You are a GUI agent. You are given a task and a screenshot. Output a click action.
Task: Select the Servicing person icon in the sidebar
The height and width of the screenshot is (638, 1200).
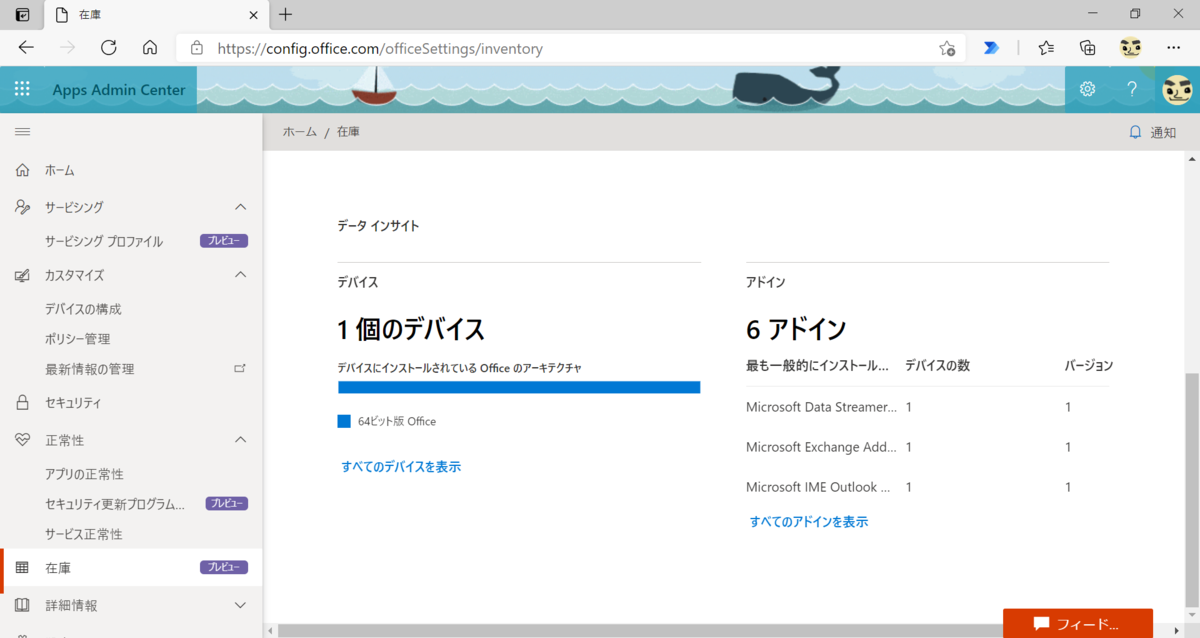[22, 207]
